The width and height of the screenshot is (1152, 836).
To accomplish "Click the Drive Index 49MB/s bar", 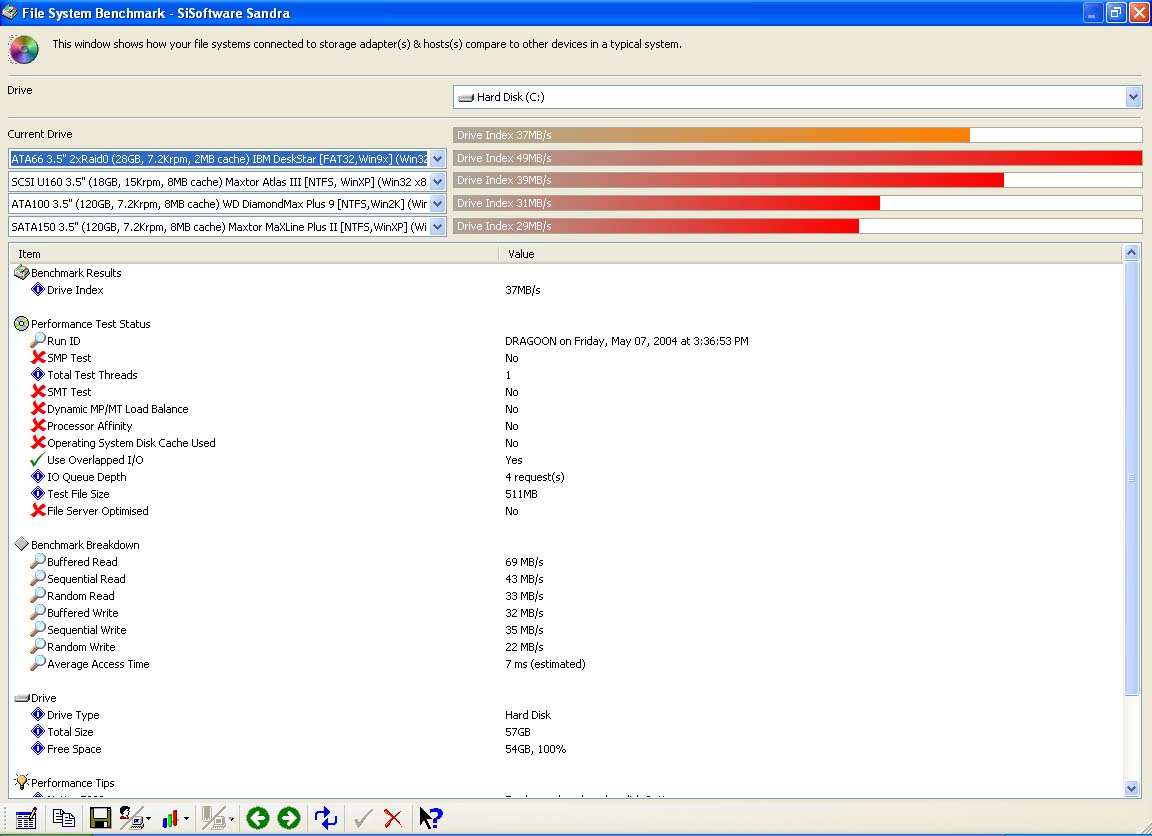I will [797, 158].
